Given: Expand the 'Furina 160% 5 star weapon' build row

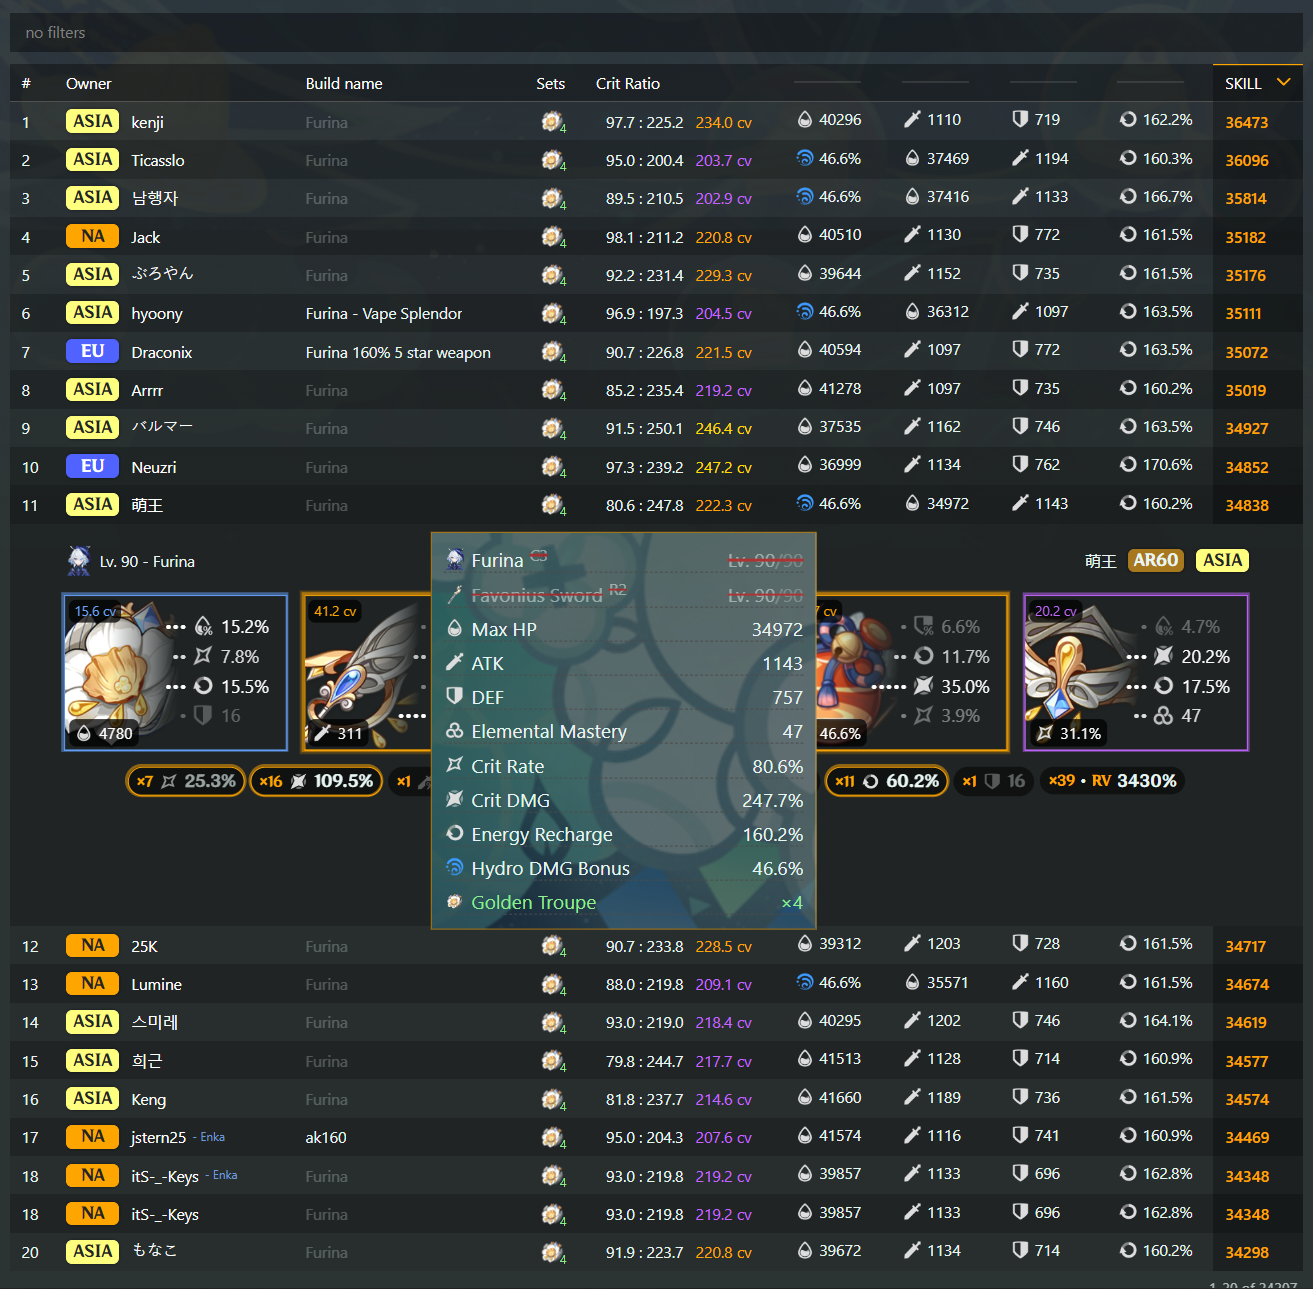Looking at the screenshot, I should click(656, 352).
